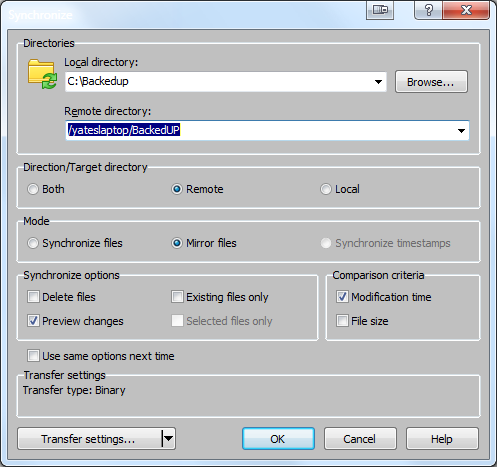This screenshot has width=497, height=467.
Task: Click the question mark help icon
Action: [429, 10]
